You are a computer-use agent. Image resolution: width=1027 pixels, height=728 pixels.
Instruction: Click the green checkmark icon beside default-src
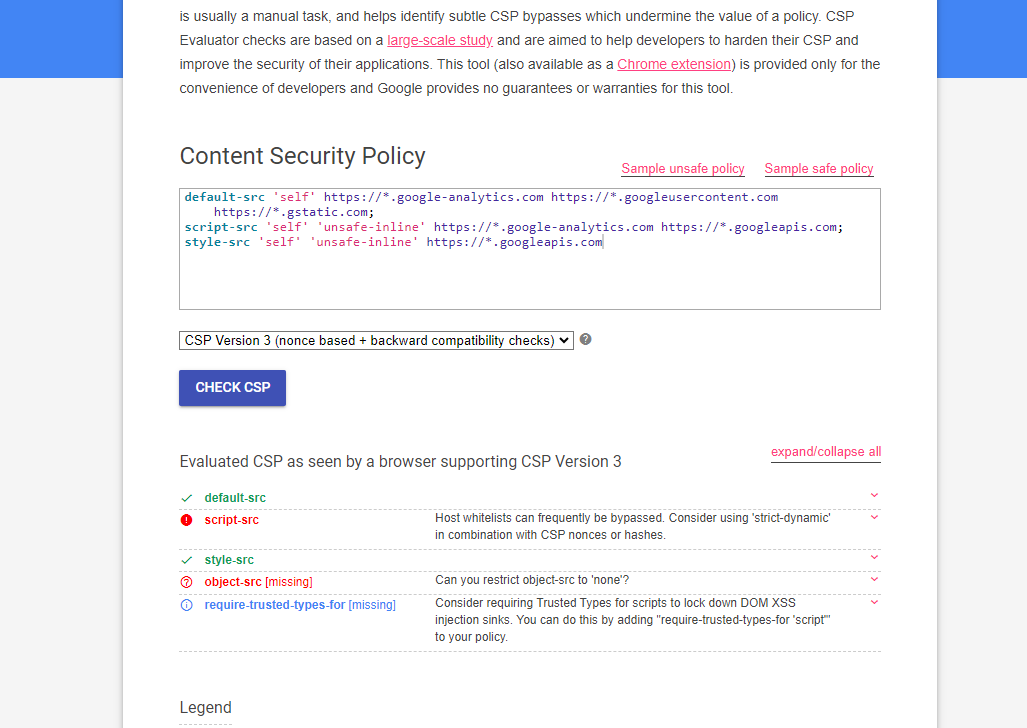click(x=186, y=496)
